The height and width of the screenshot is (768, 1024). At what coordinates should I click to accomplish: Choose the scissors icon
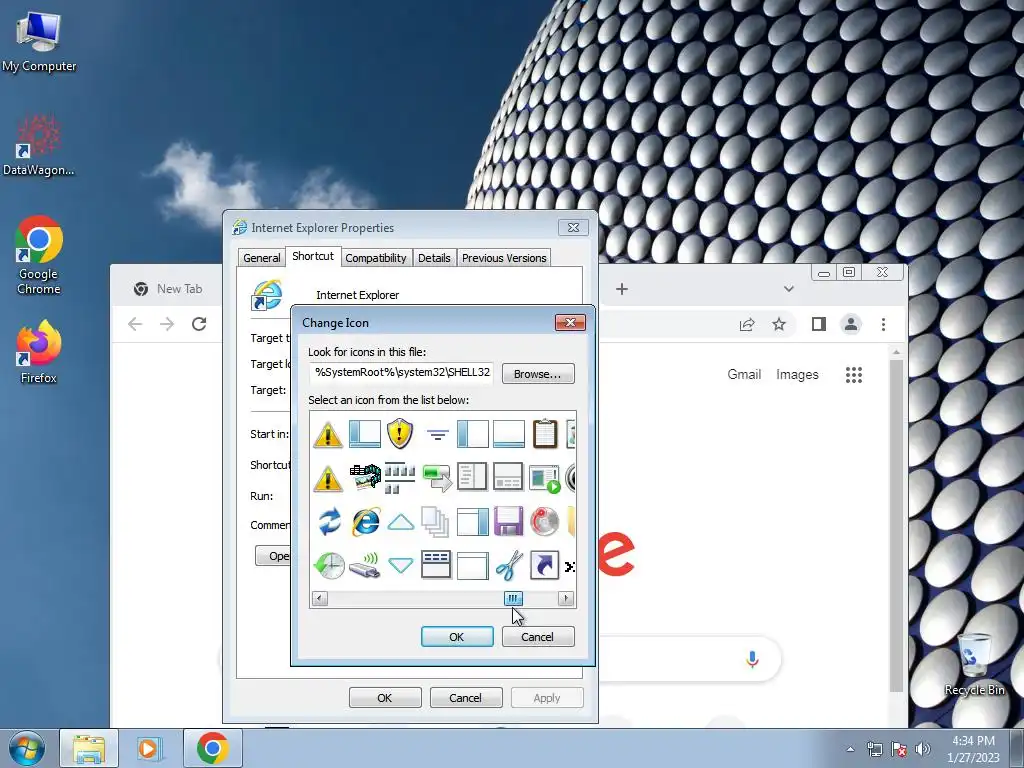(x=509, y=566)
